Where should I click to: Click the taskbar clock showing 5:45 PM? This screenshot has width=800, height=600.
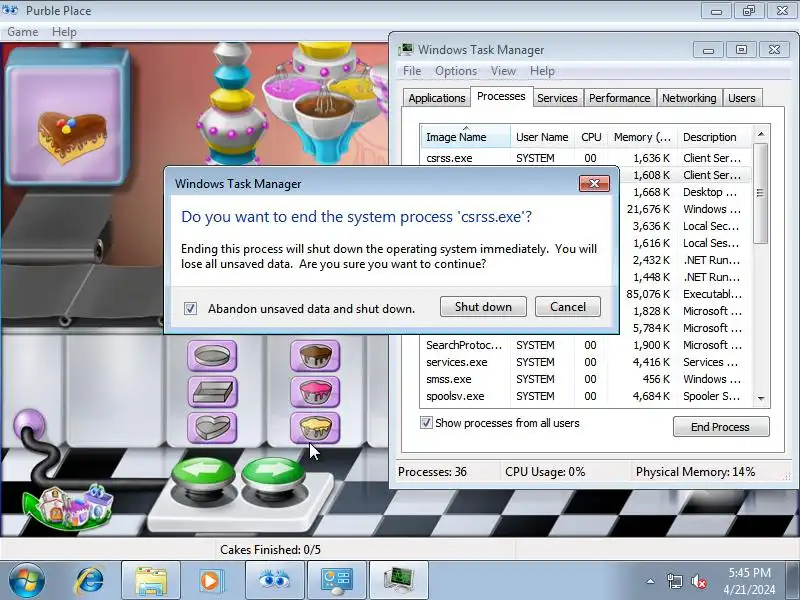click(749, 581)
